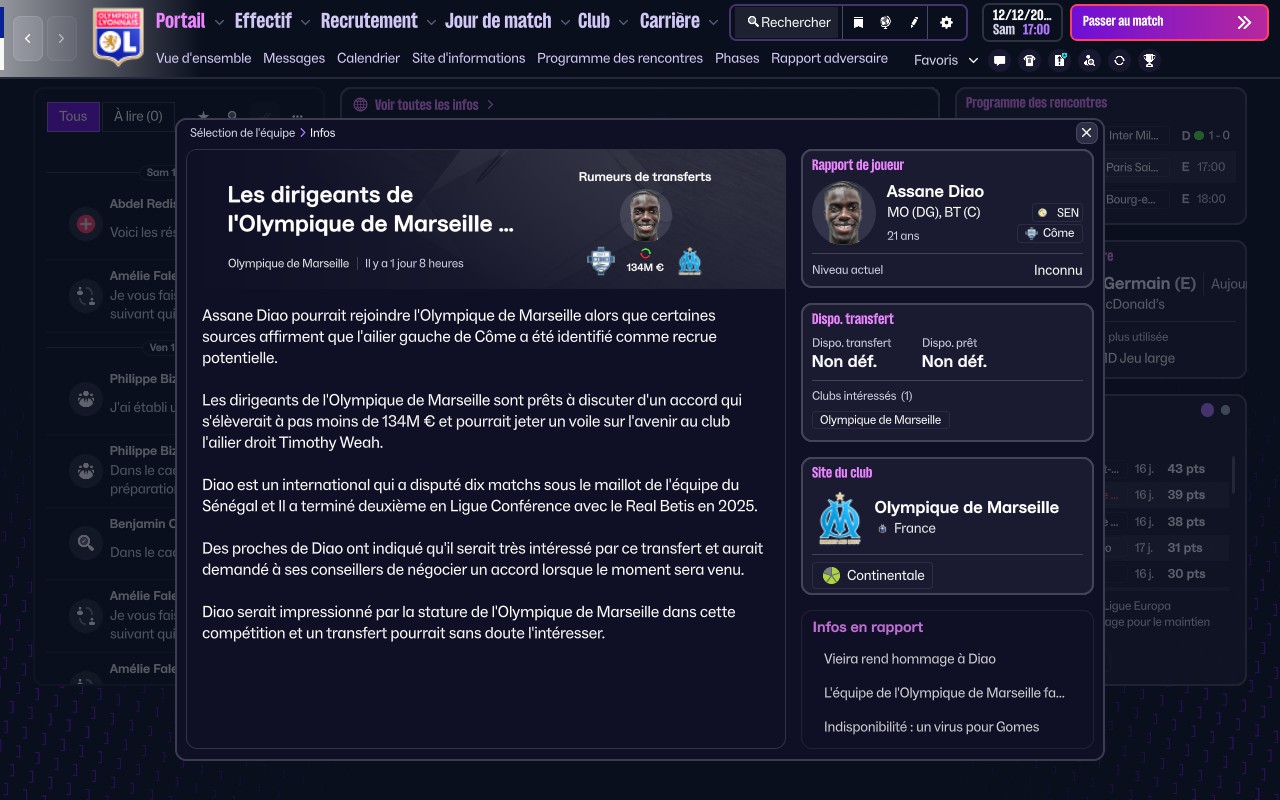Click the pencil edit icon
The height and width of the screenshot is (800, 1280).
913,22
